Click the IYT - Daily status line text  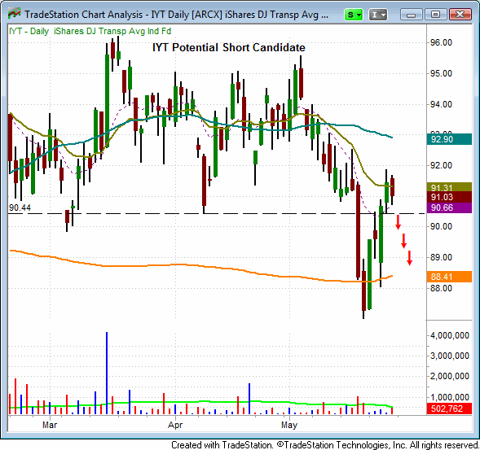click(29, 31)
